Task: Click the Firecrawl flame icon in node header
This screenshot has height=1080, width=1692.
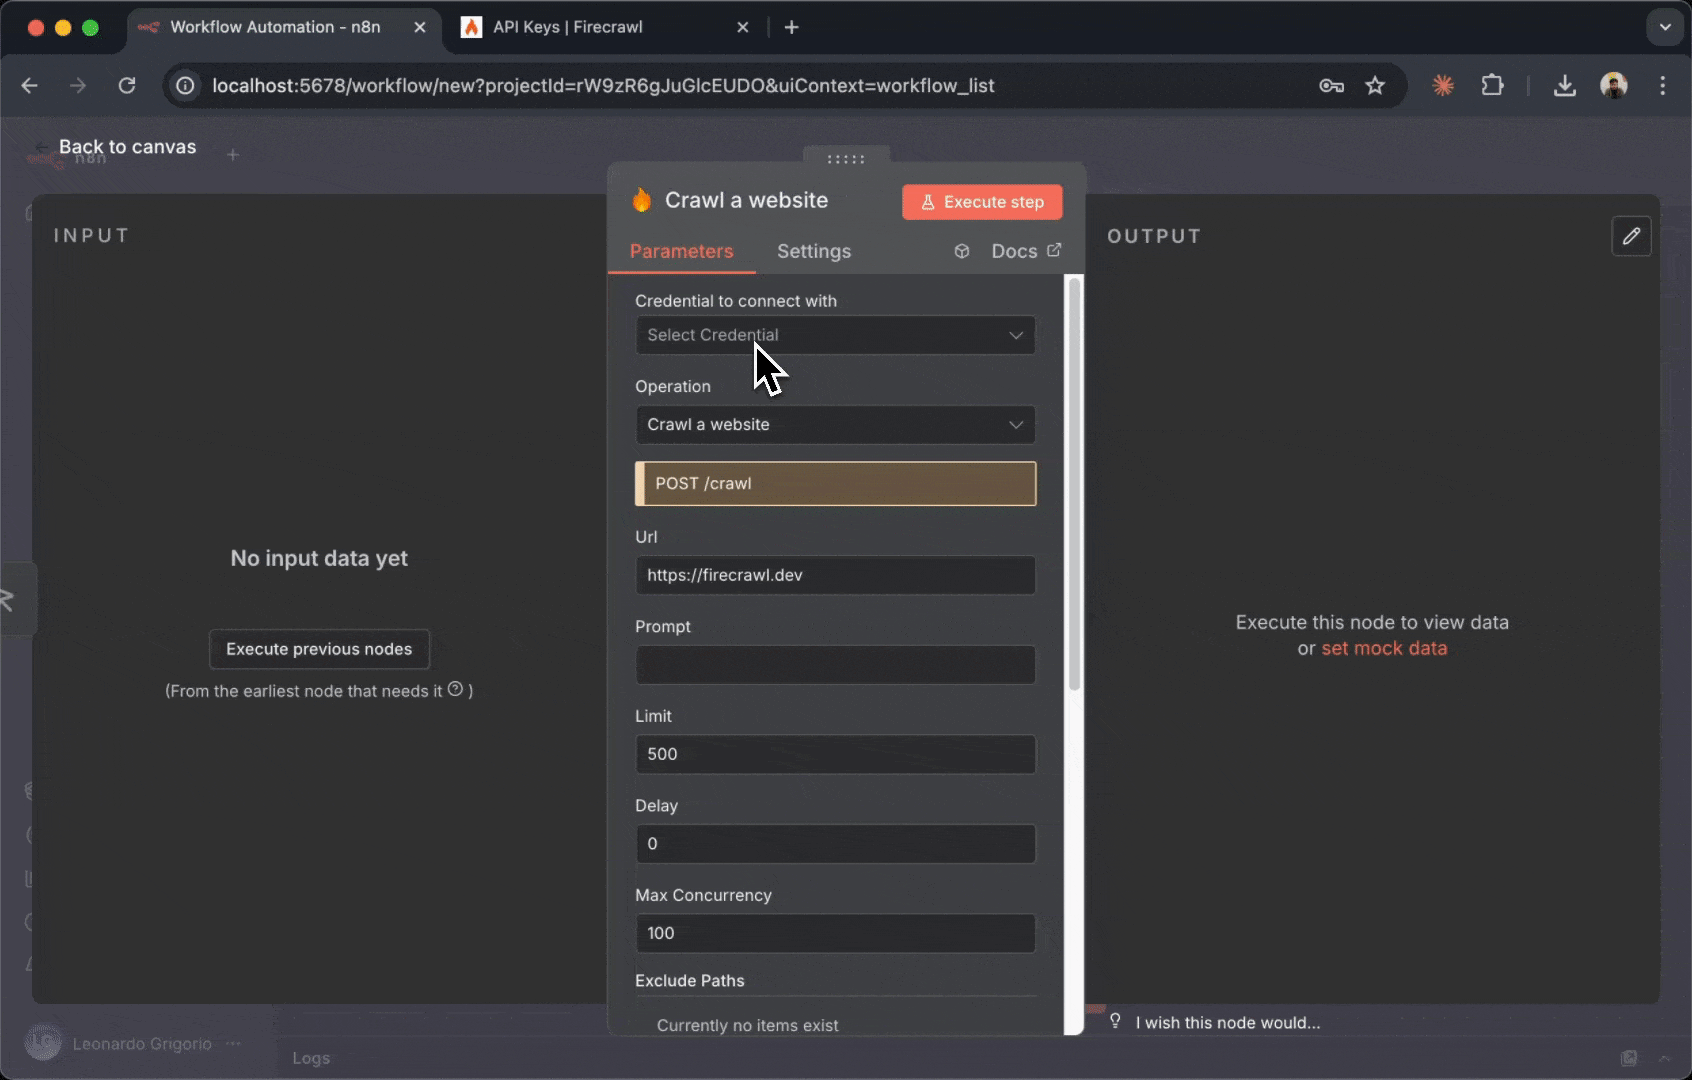Action: click(x=642, y=200)
